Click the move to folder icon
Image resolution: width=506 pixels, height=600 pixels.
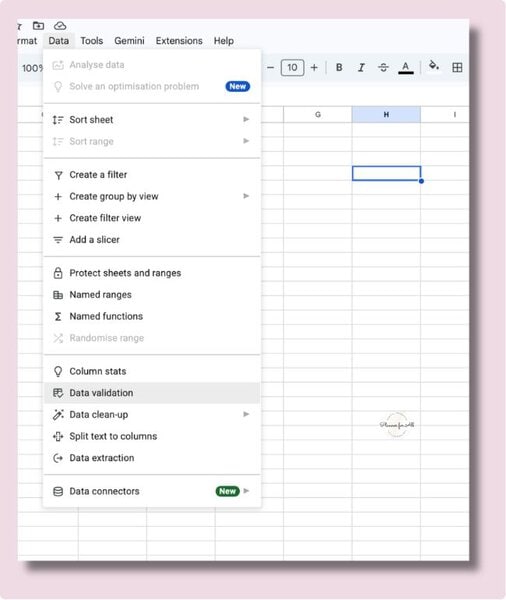[x=38, y=26]
